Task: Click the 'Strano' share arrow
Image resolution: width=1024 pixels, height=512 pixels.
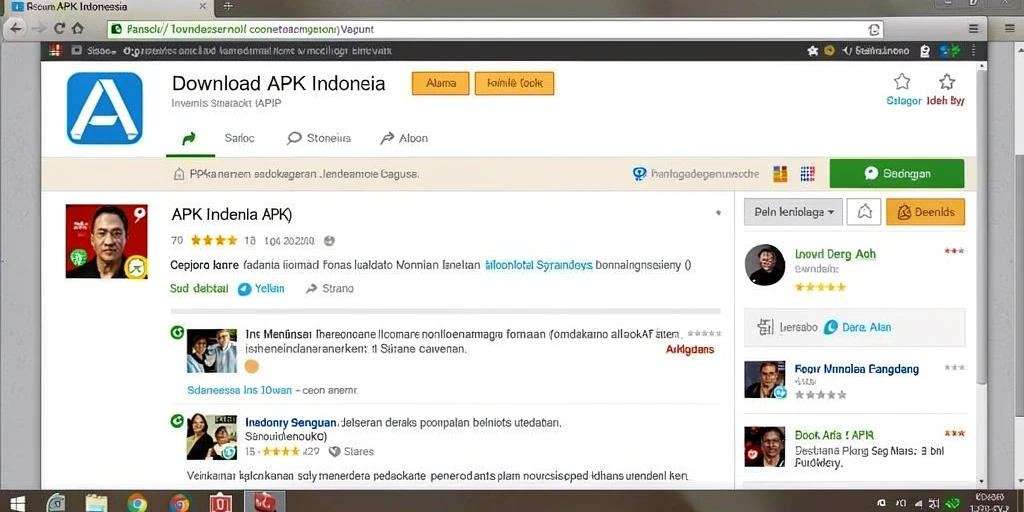Action: click(x=329, y=289)
